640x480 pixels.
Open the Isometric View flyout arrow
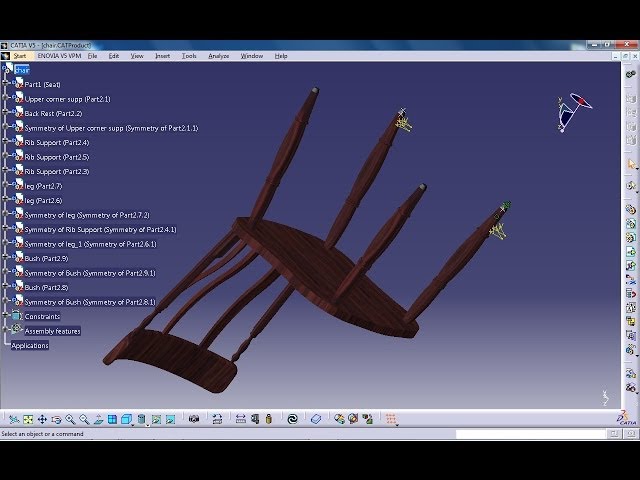click(x=133, y=425)
